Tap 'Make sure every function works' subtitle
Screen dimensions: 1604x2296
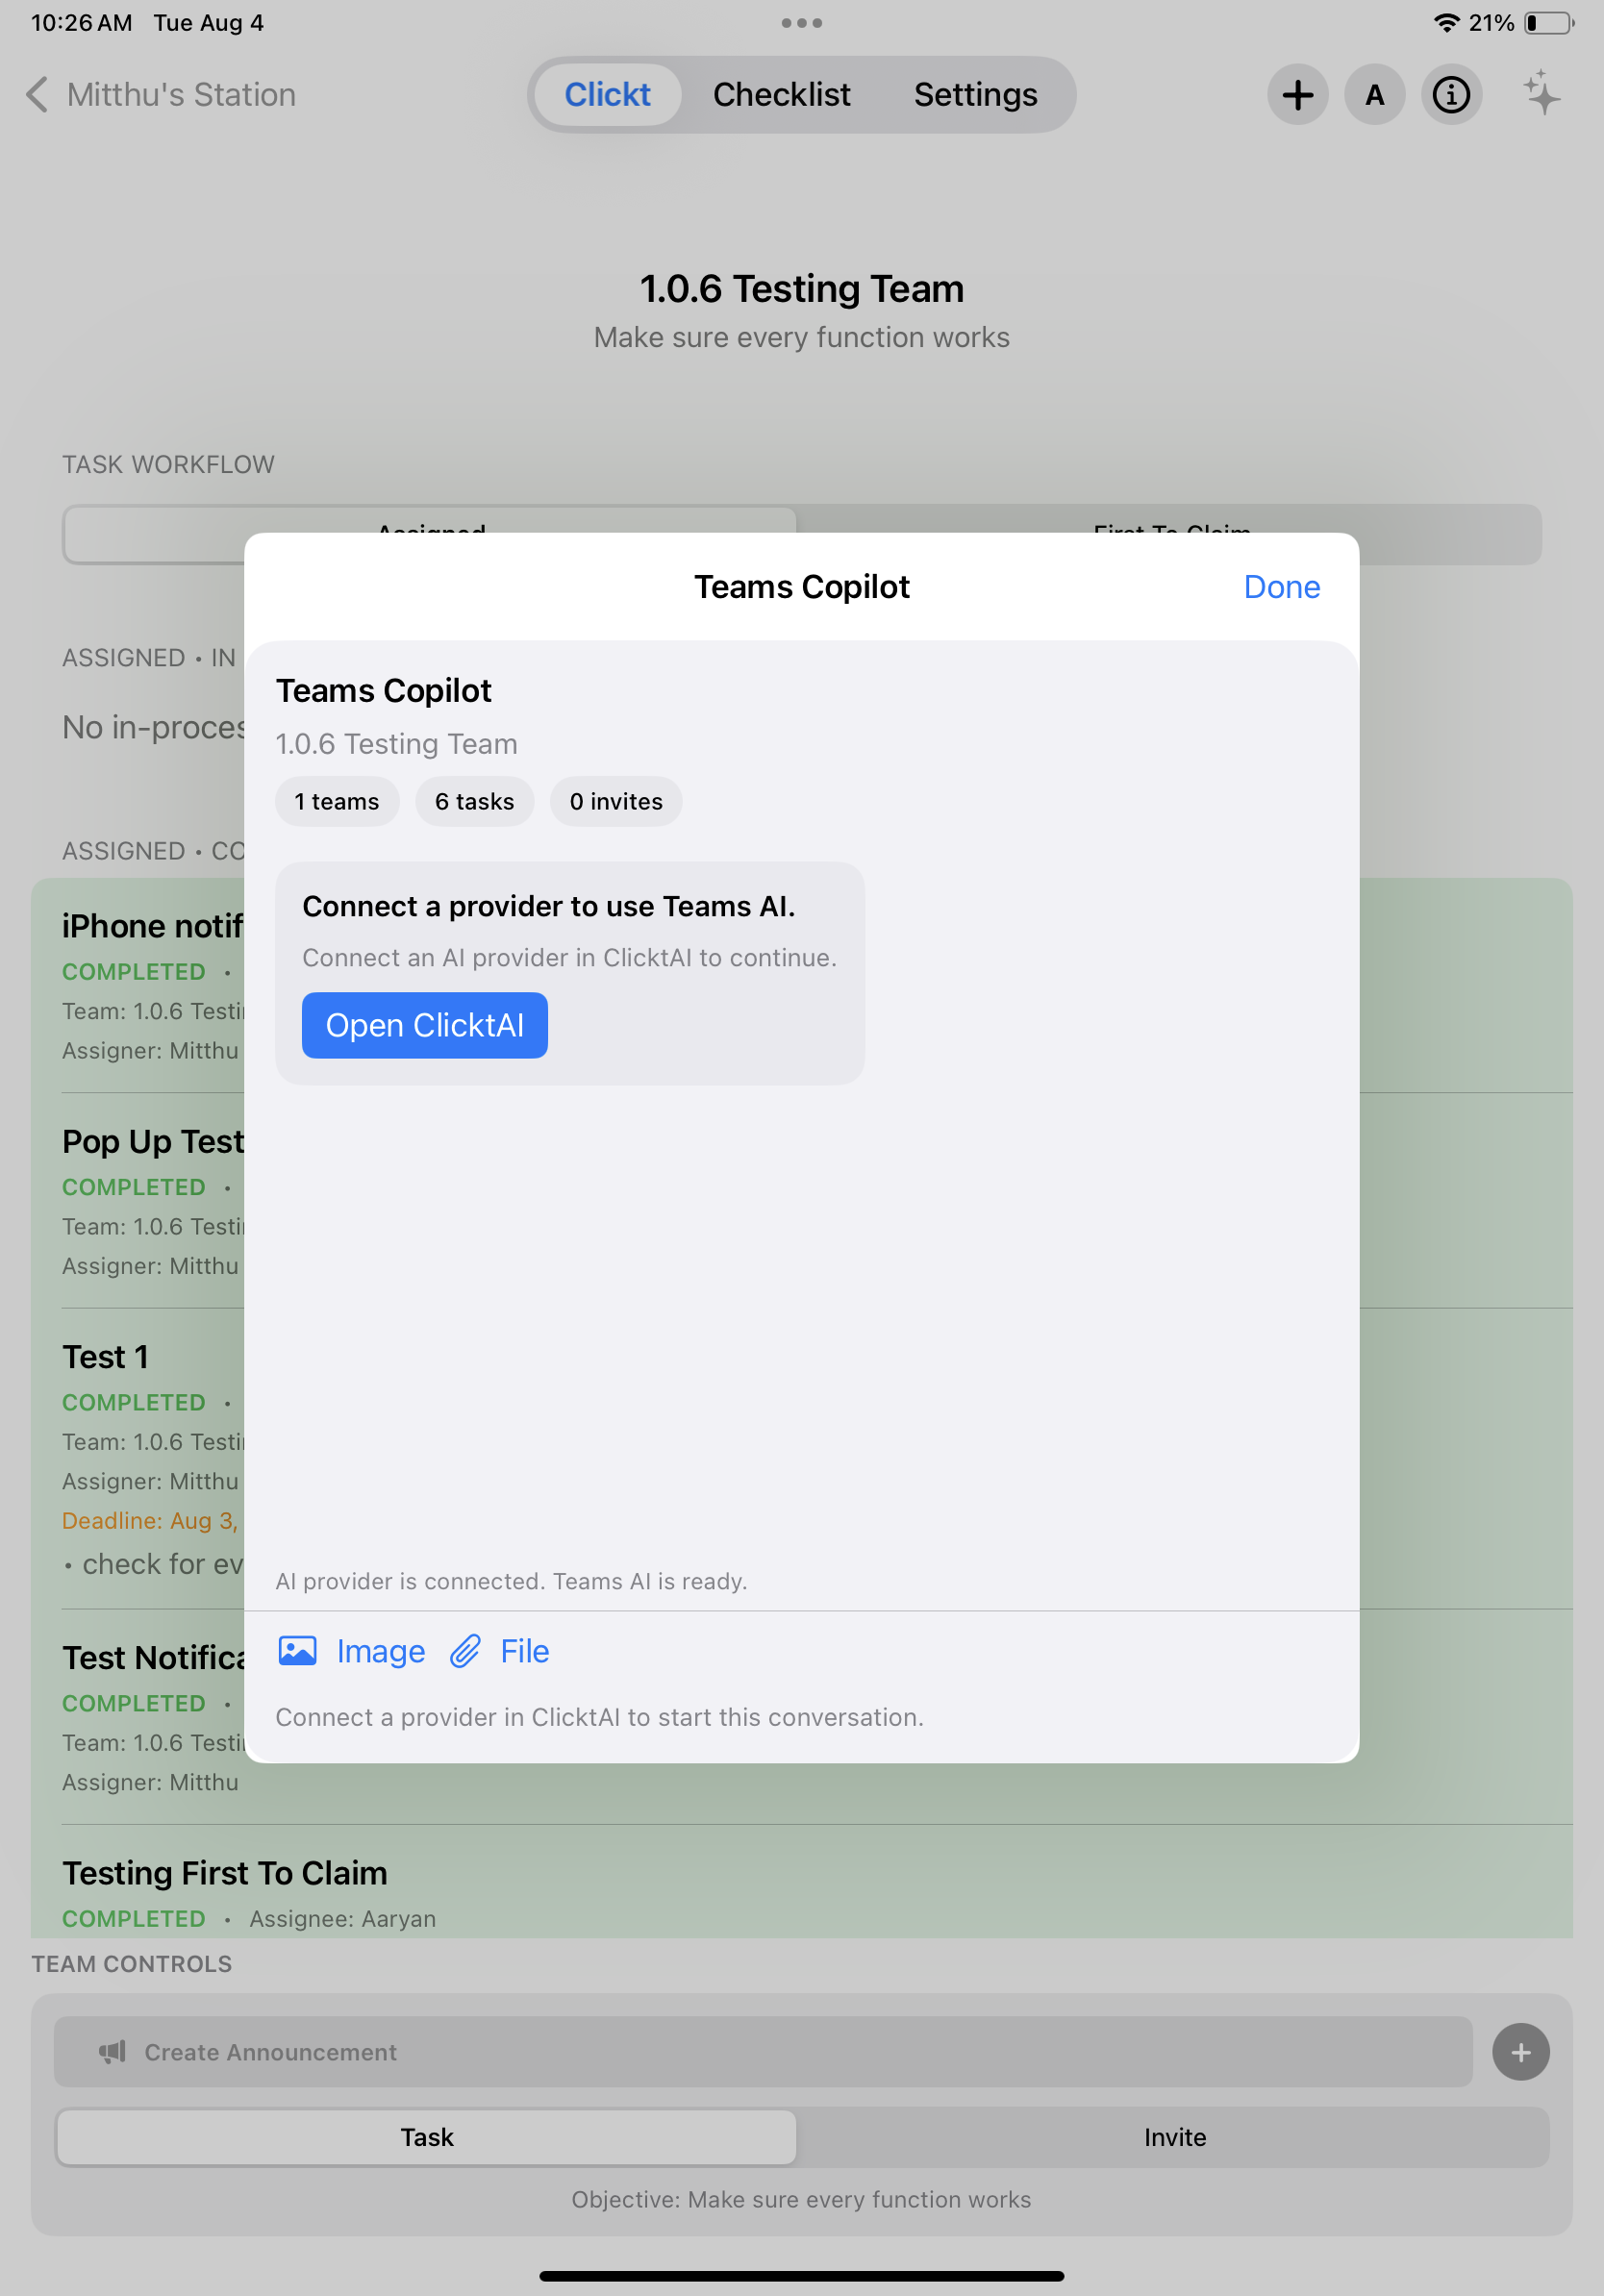point(802,338)
